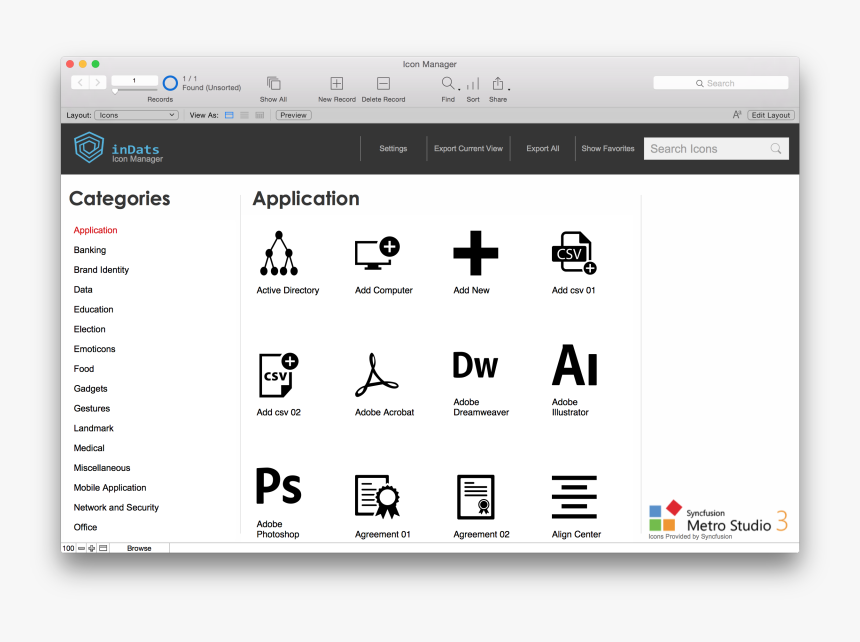Click Show Favorites
Screen dimensions: 860x642
tap(608, 149)
